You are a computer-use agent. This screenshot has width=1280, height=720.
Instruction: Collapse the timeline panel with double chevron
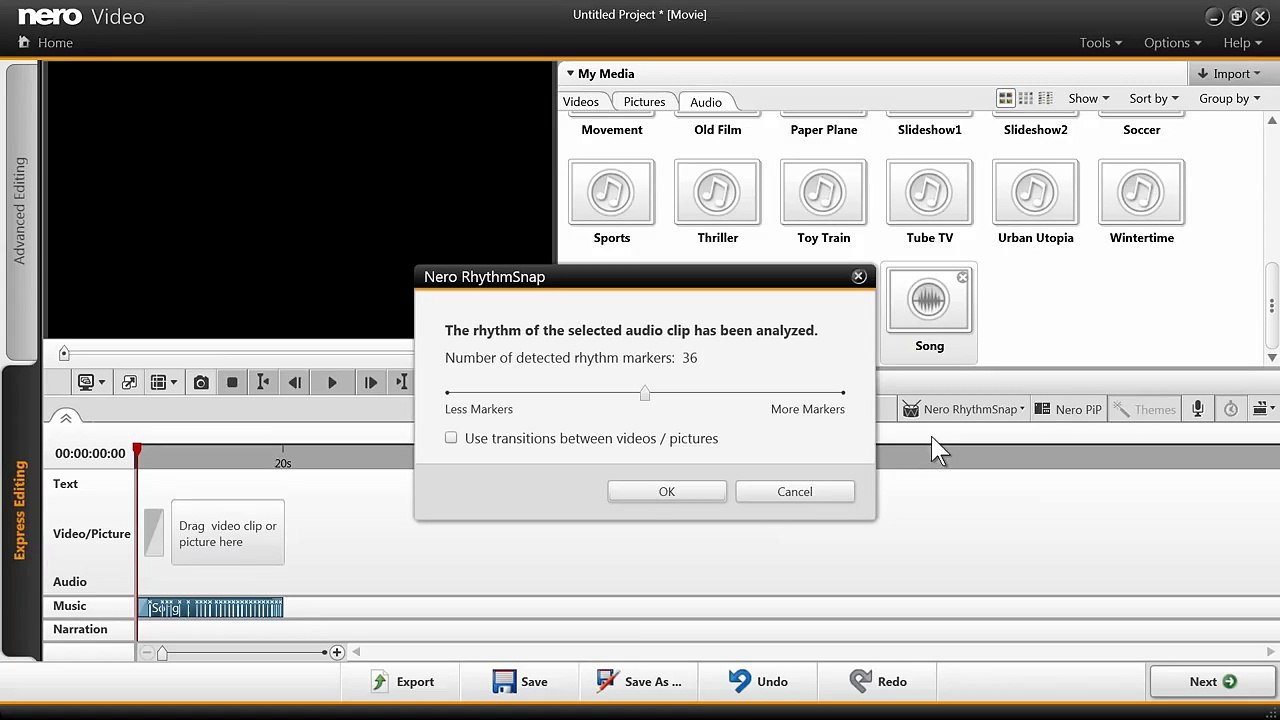66,418
